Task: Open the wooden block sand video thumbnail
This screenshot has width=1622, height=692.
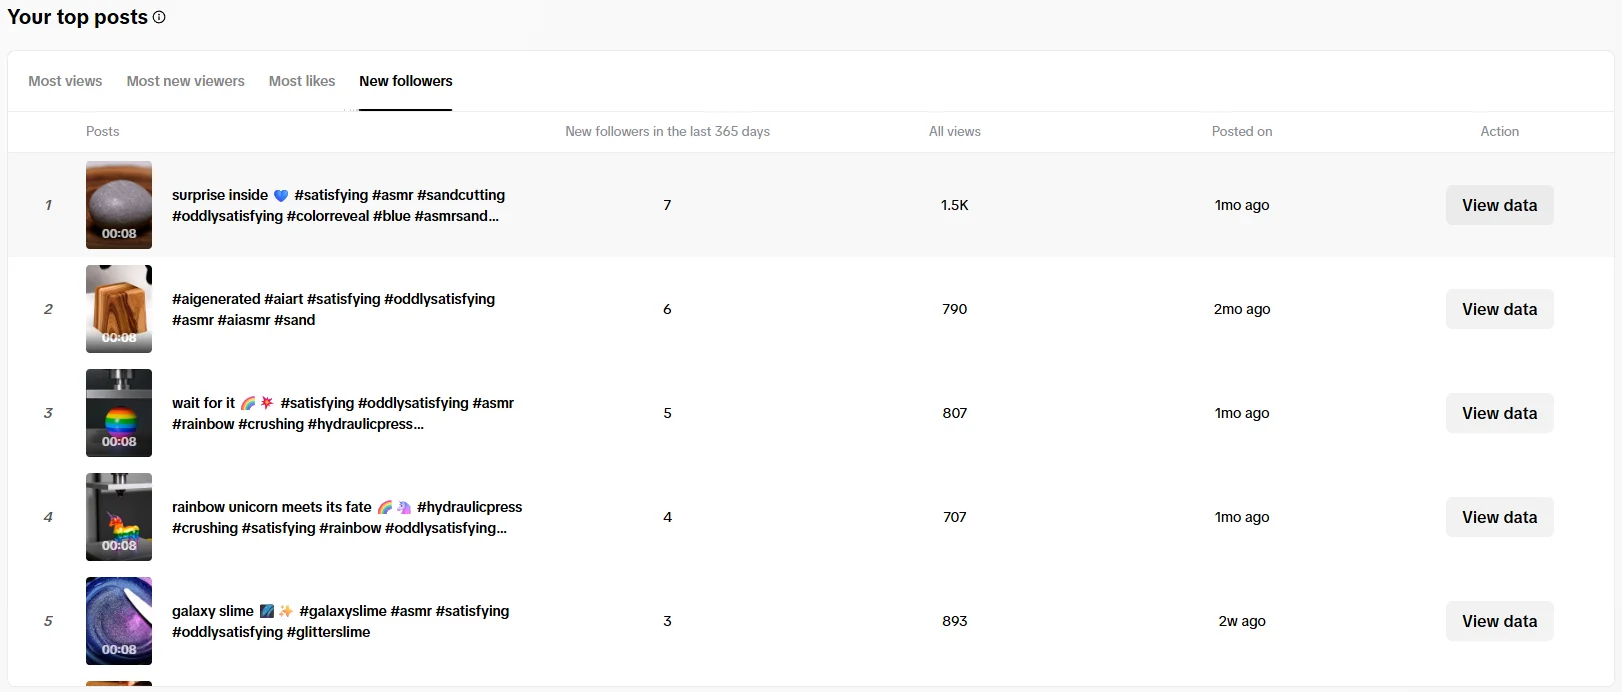Action: pyautogui.click(x=119, y=309)
